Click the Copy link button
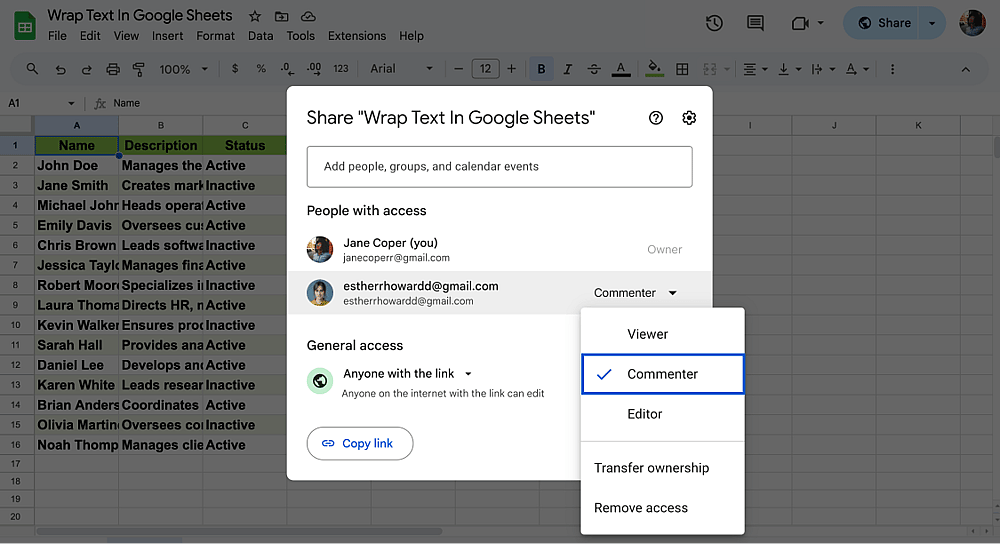 [x=360, y=443]
